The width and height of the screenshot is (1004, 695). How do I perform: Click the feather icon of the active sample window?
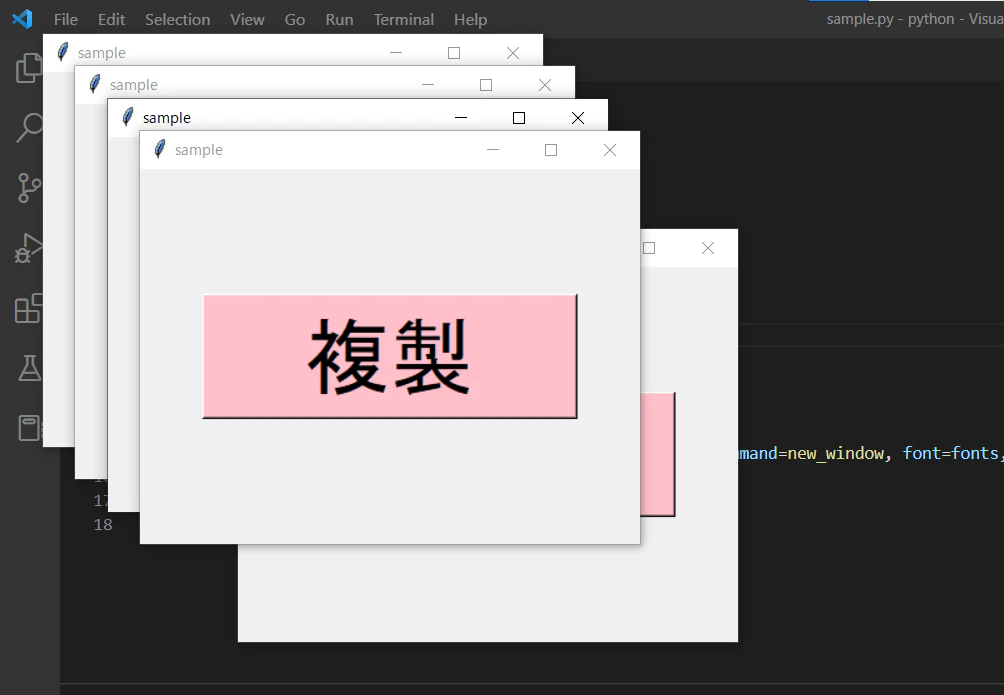click(127, 117)
